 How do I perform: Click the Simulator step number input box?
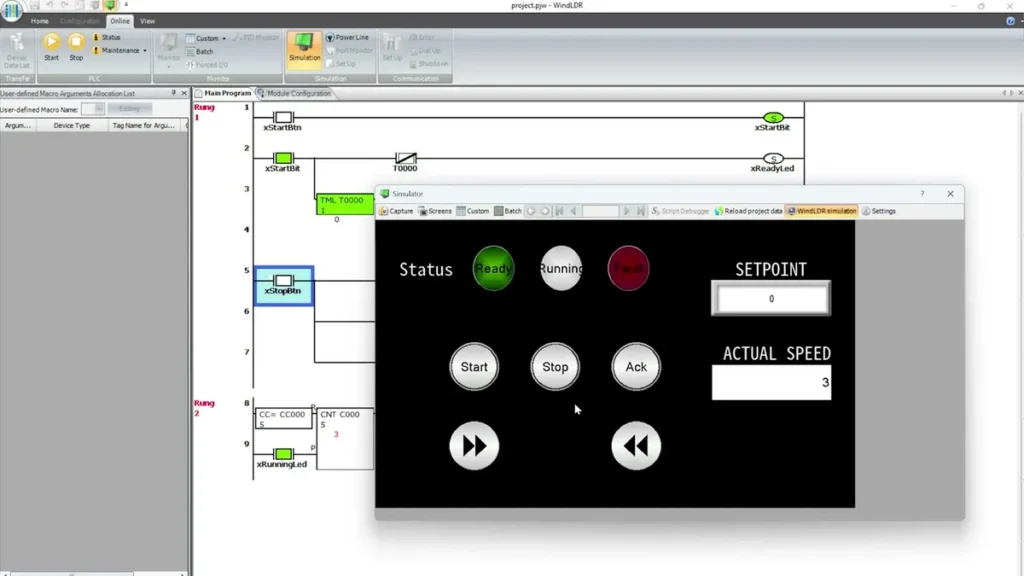(600, 211)
